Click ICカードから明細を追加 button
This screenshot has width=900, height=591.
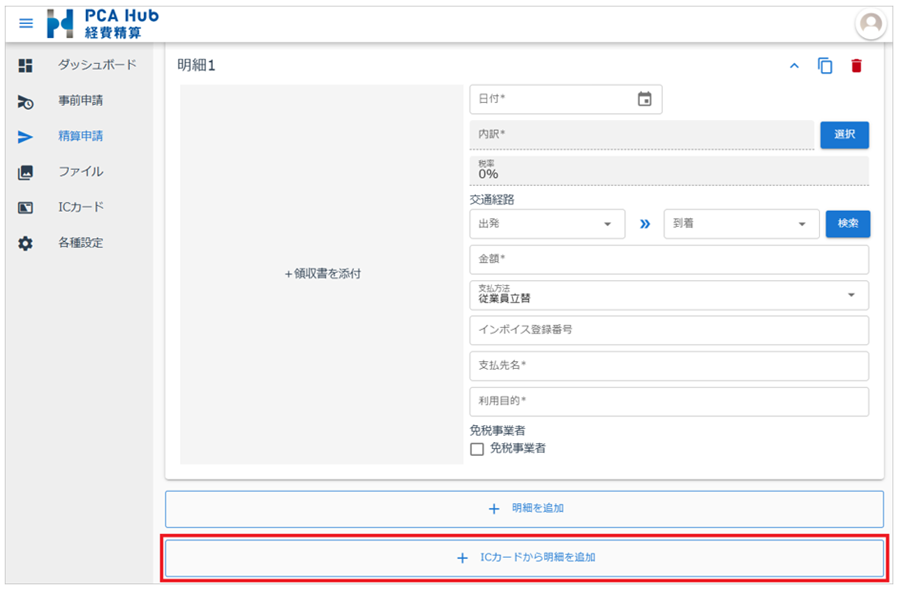coord(524,557)
